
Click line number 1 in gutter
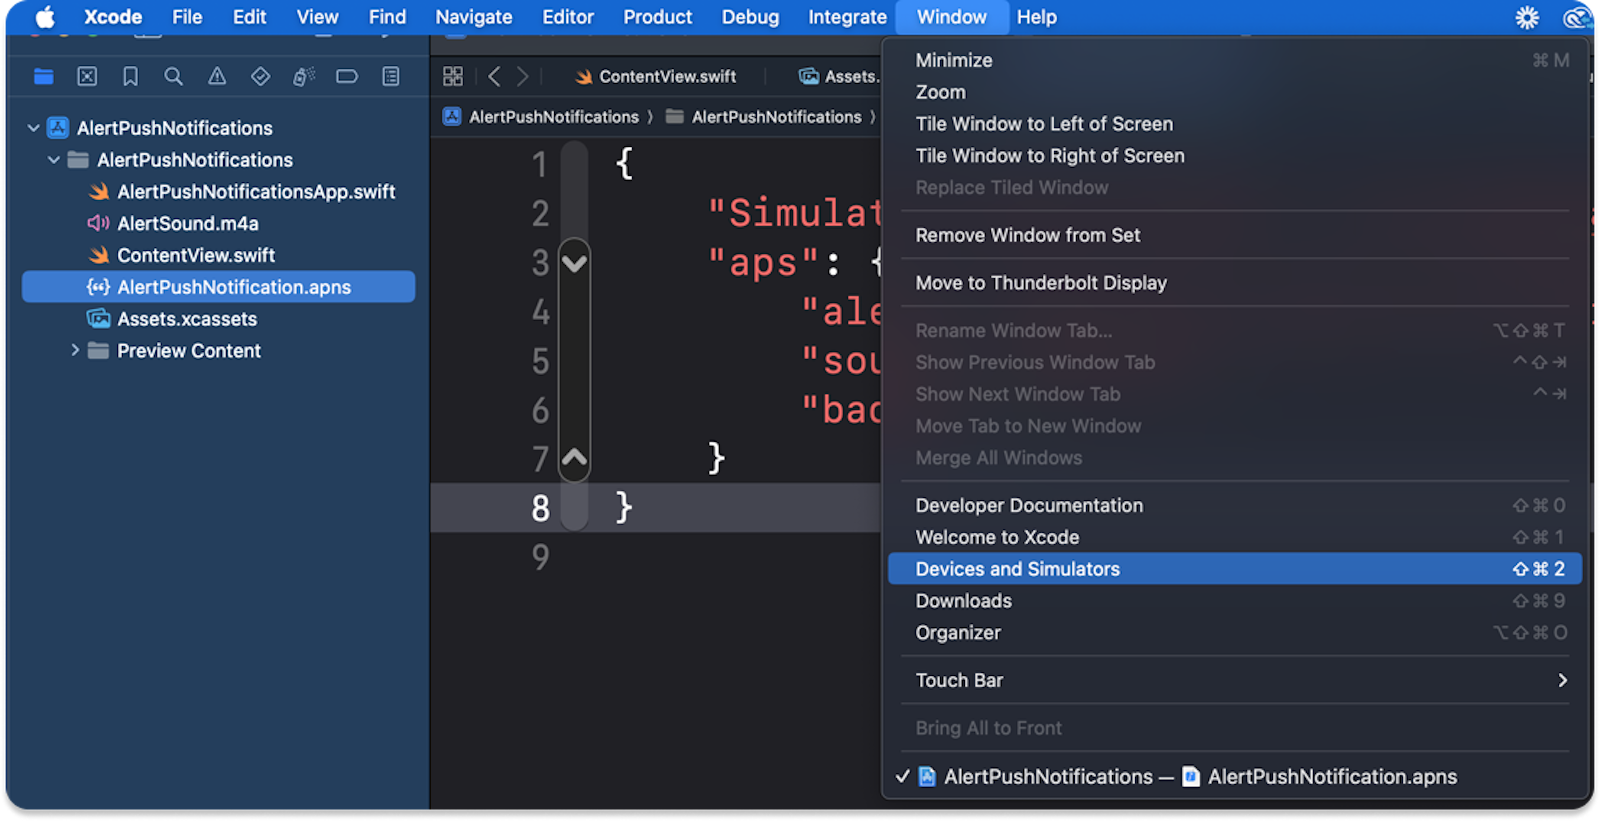point(540,165)
